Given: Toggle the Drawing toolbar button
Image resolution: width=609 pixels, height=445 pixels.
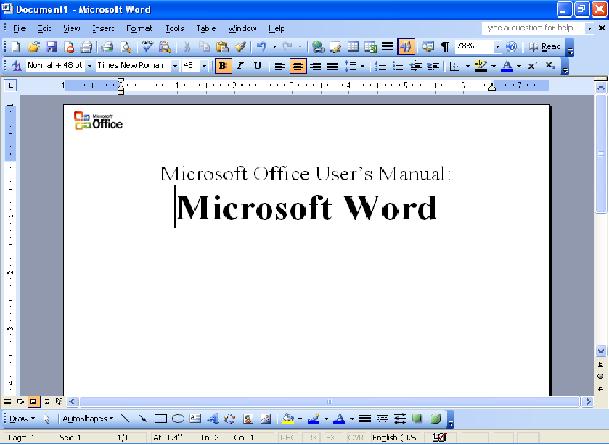Looking at the screenshot, I should point(406,47).
